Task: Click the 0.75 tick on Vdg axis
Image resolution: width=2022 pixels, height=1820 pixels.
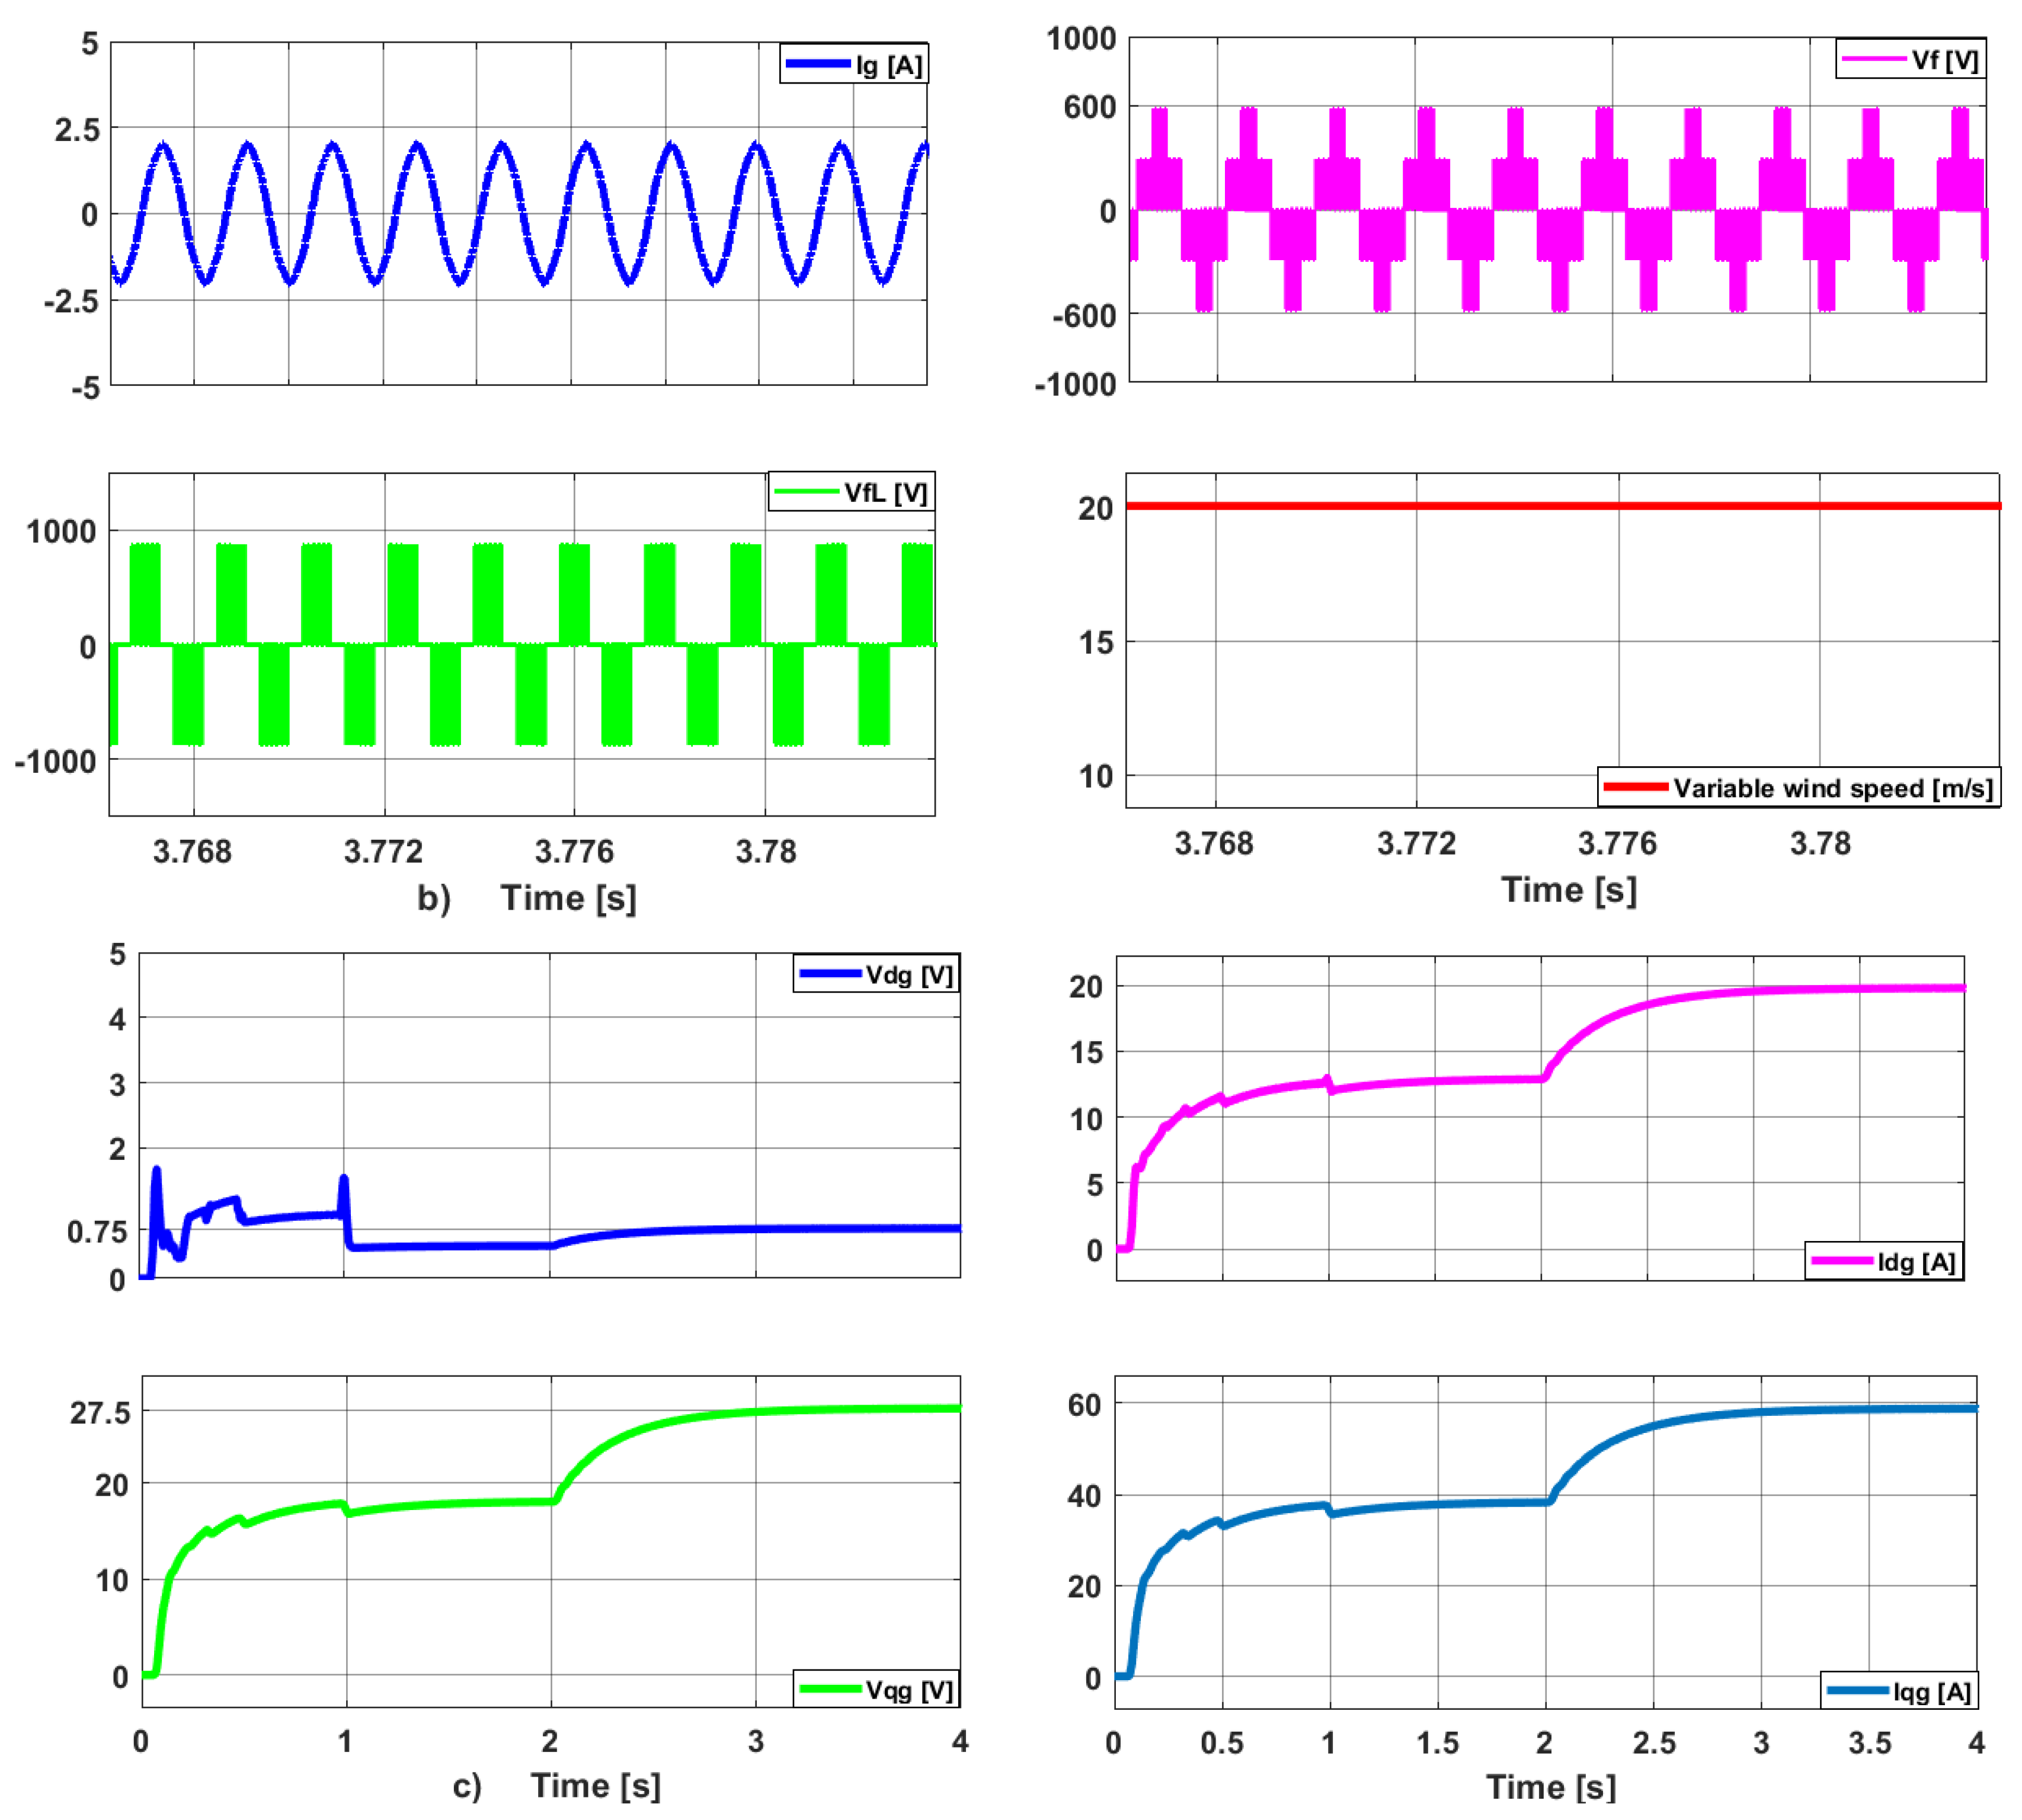Action: tap(96, 1232)
